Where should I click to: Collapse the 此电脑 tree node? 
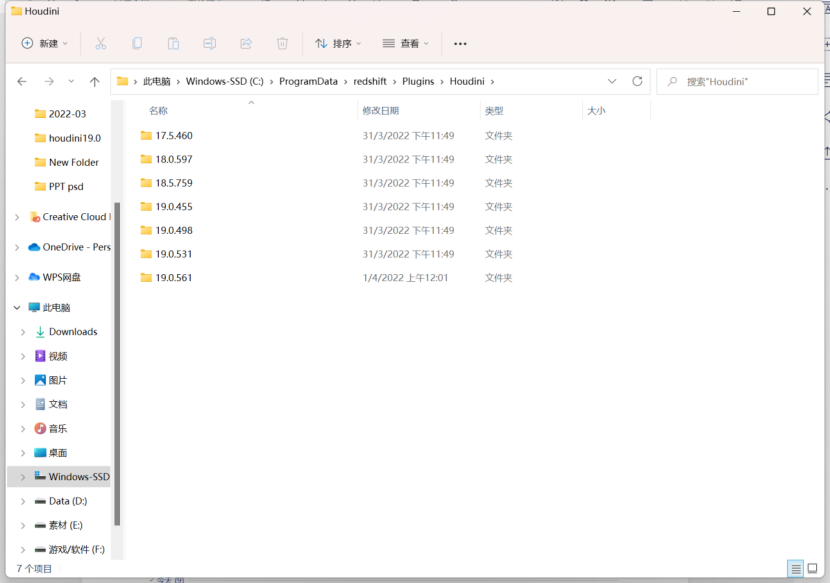17,308
